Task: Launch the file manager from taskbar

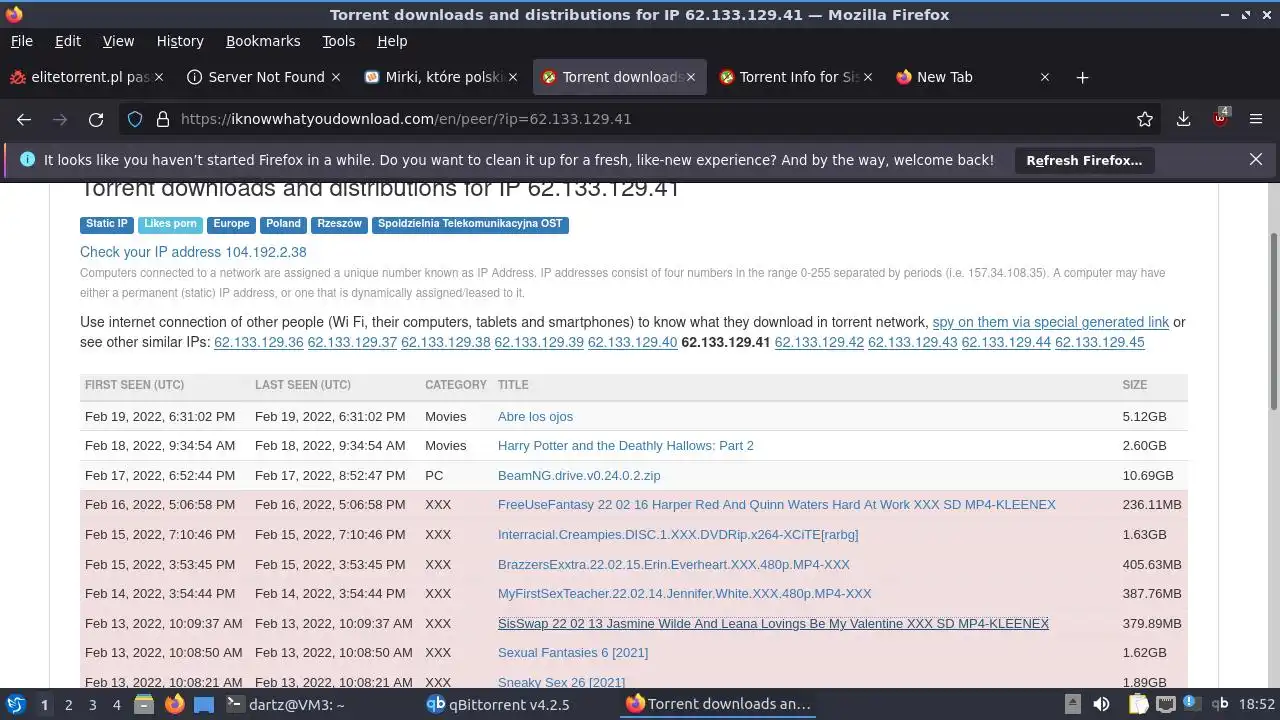Action: click(x=143, y=704)
